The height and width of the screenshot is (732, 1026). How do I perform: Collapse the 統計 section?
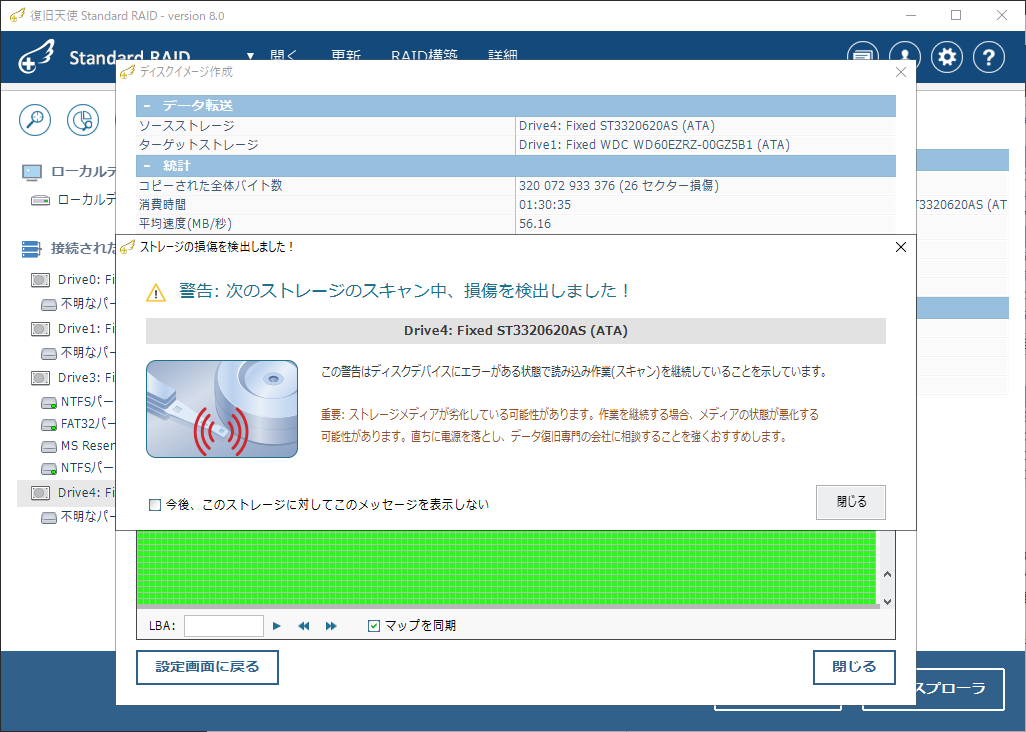[x=147, y=166]
